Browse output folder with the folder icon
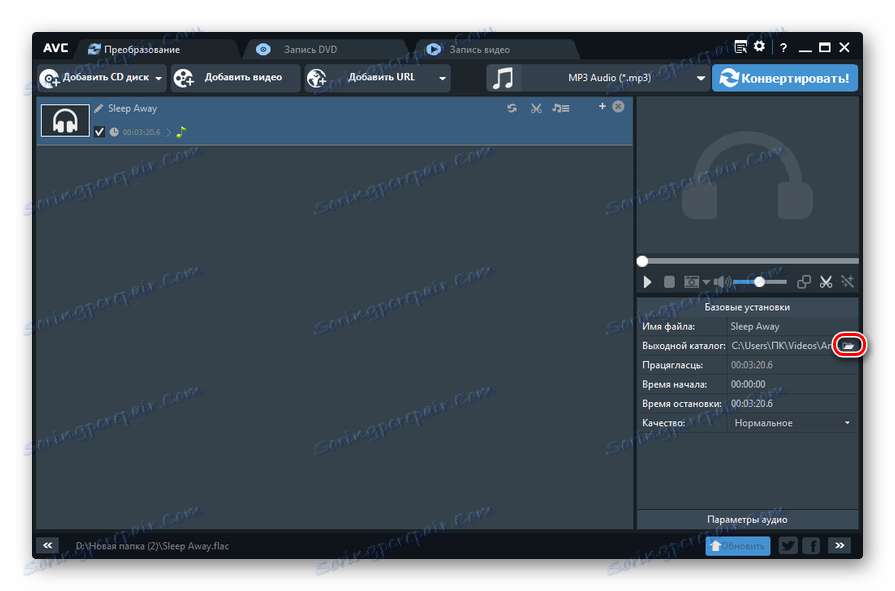895x591 pixels. [x=849, y=345]
